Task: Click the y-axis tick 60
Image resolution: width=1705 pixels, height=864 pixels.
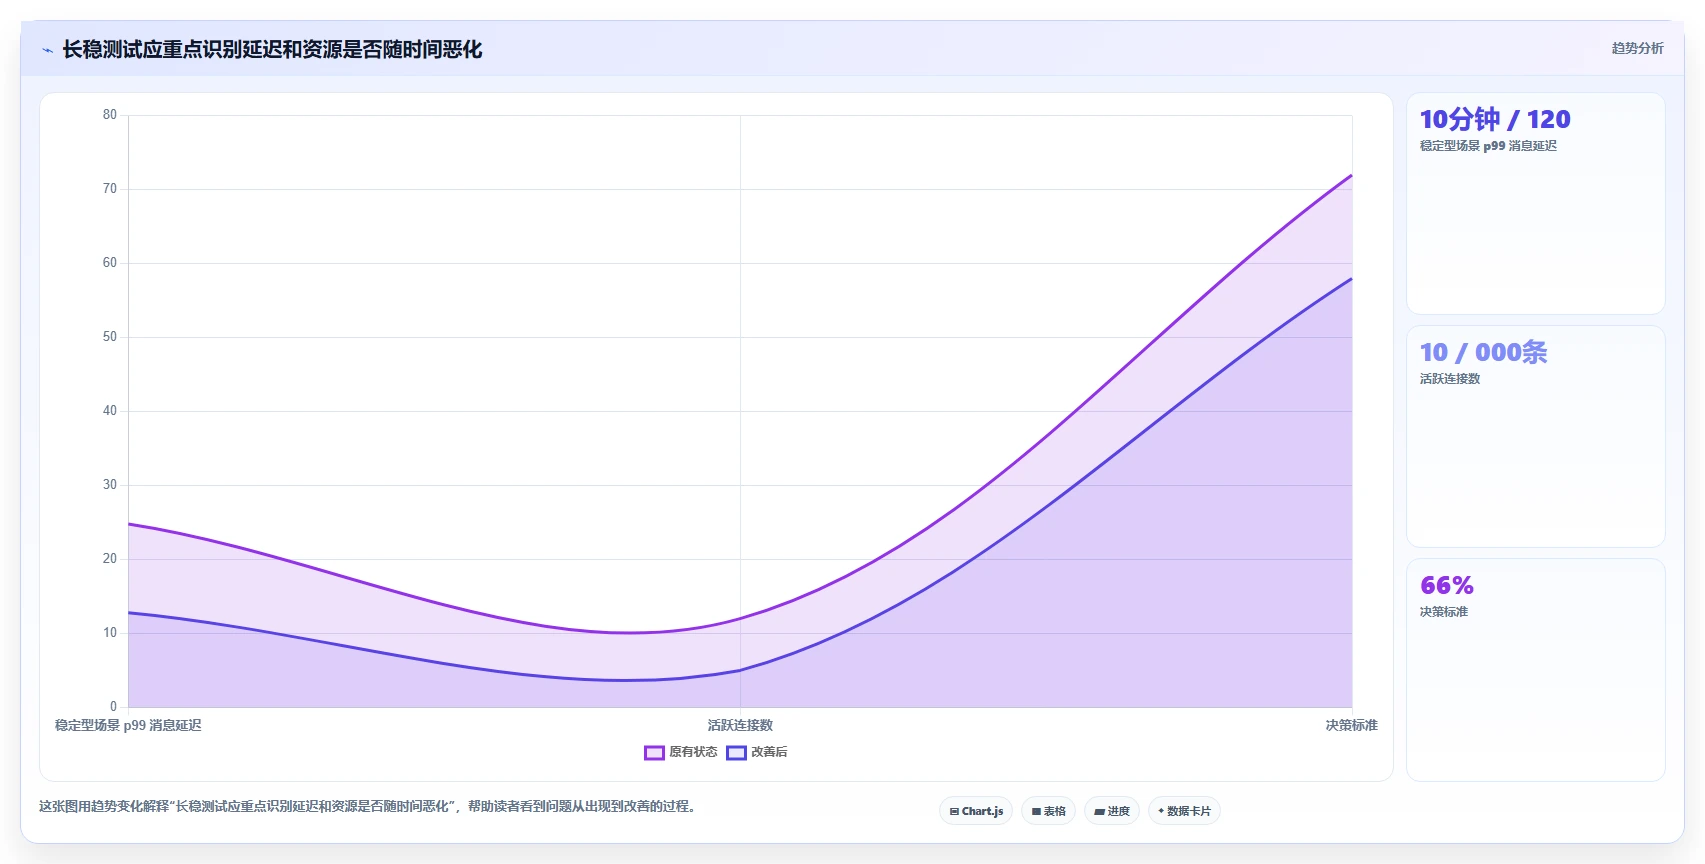Action: 110,263
